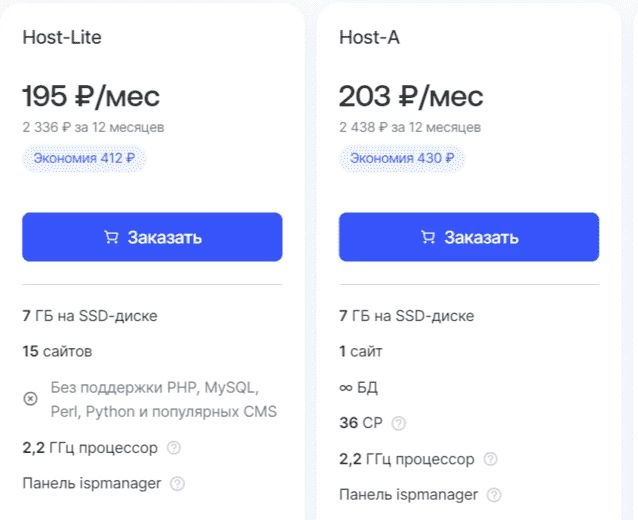638x520 pixels.
Task: Open help icon beside Host-A Панель ispmanager
Action: (x=494, y=495)
